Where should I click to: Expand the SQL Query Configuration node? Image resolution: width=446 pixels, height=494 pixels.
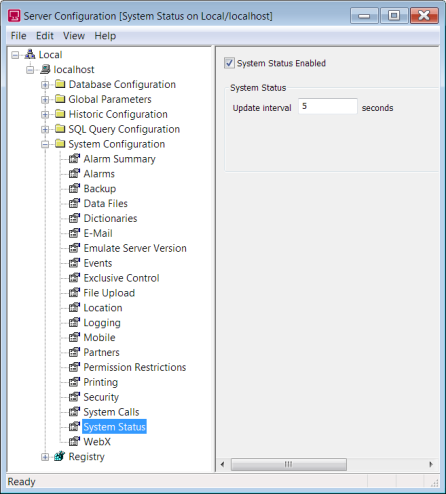45,129
